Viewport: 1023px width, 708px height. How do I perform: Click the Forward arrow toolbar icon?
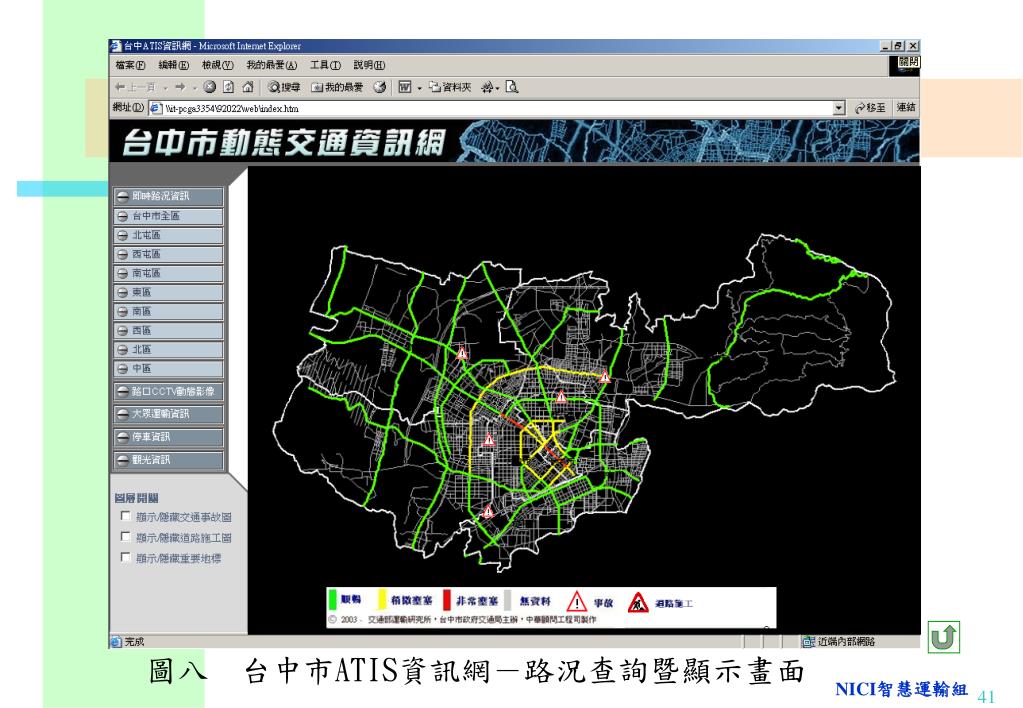(180, 87)
